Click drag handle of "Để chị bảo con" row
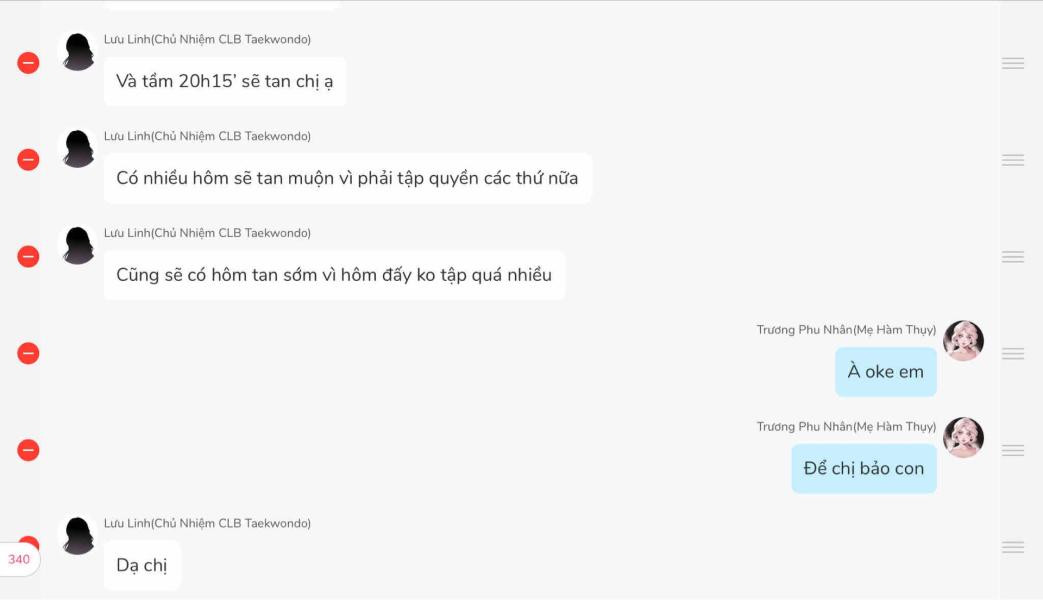 pyautogui.click(x=1013, y=451)
